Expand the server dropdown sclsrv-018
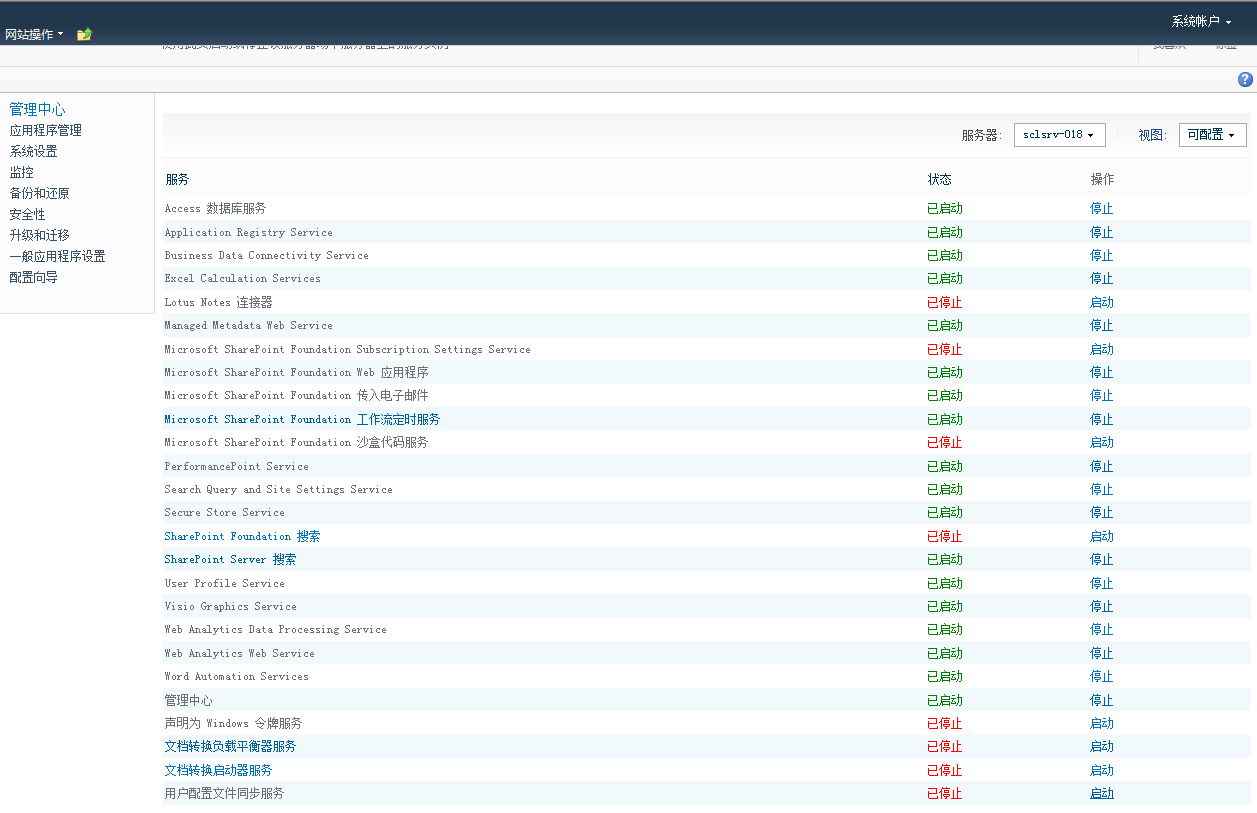 click(1060, 135)
